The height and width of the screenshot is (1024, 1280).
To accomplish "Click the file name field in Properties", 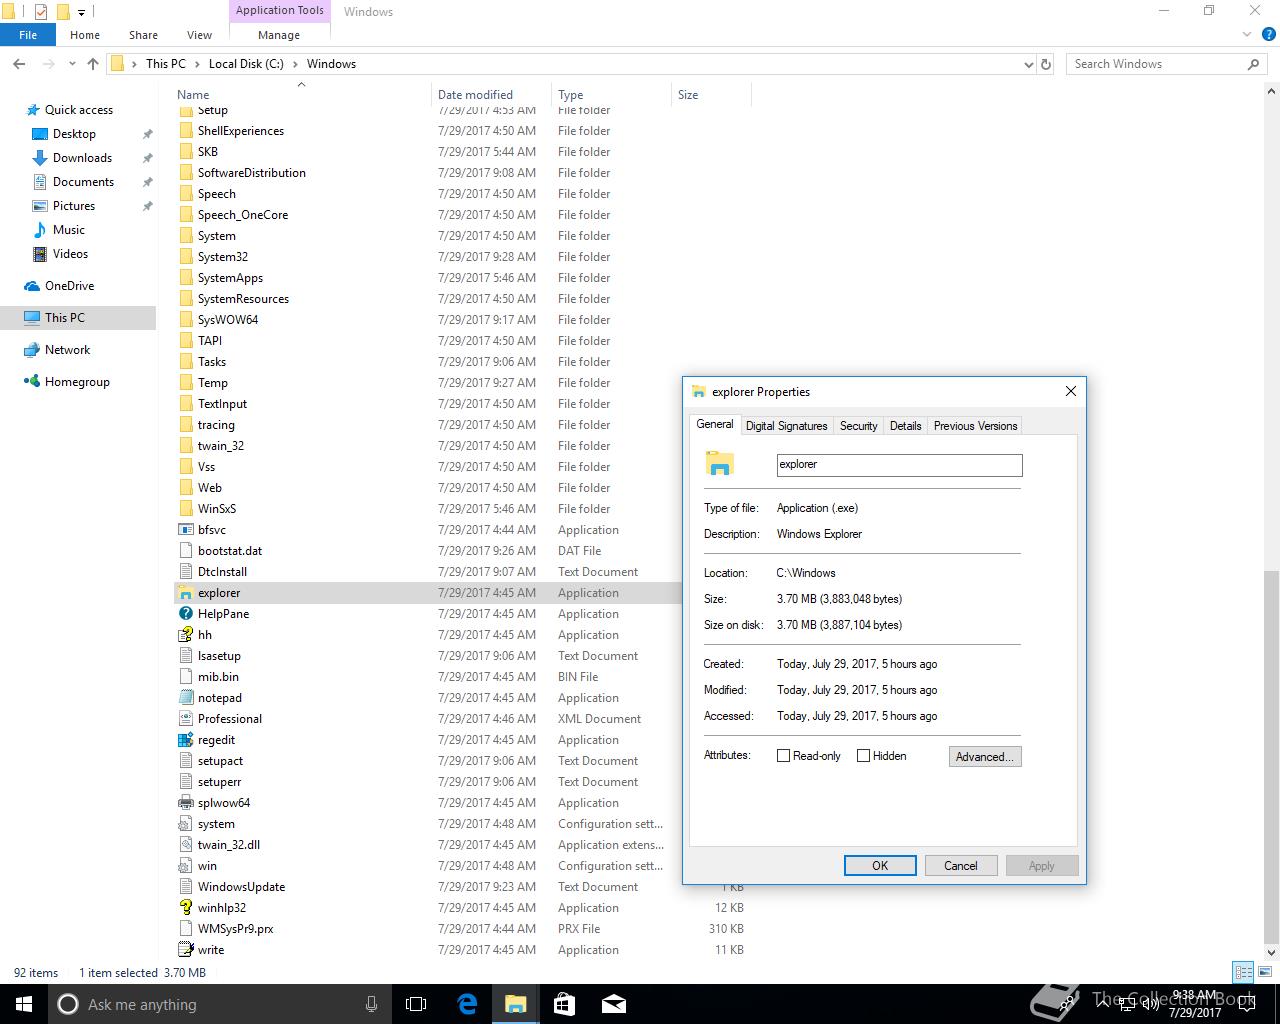I will point(899,465).
